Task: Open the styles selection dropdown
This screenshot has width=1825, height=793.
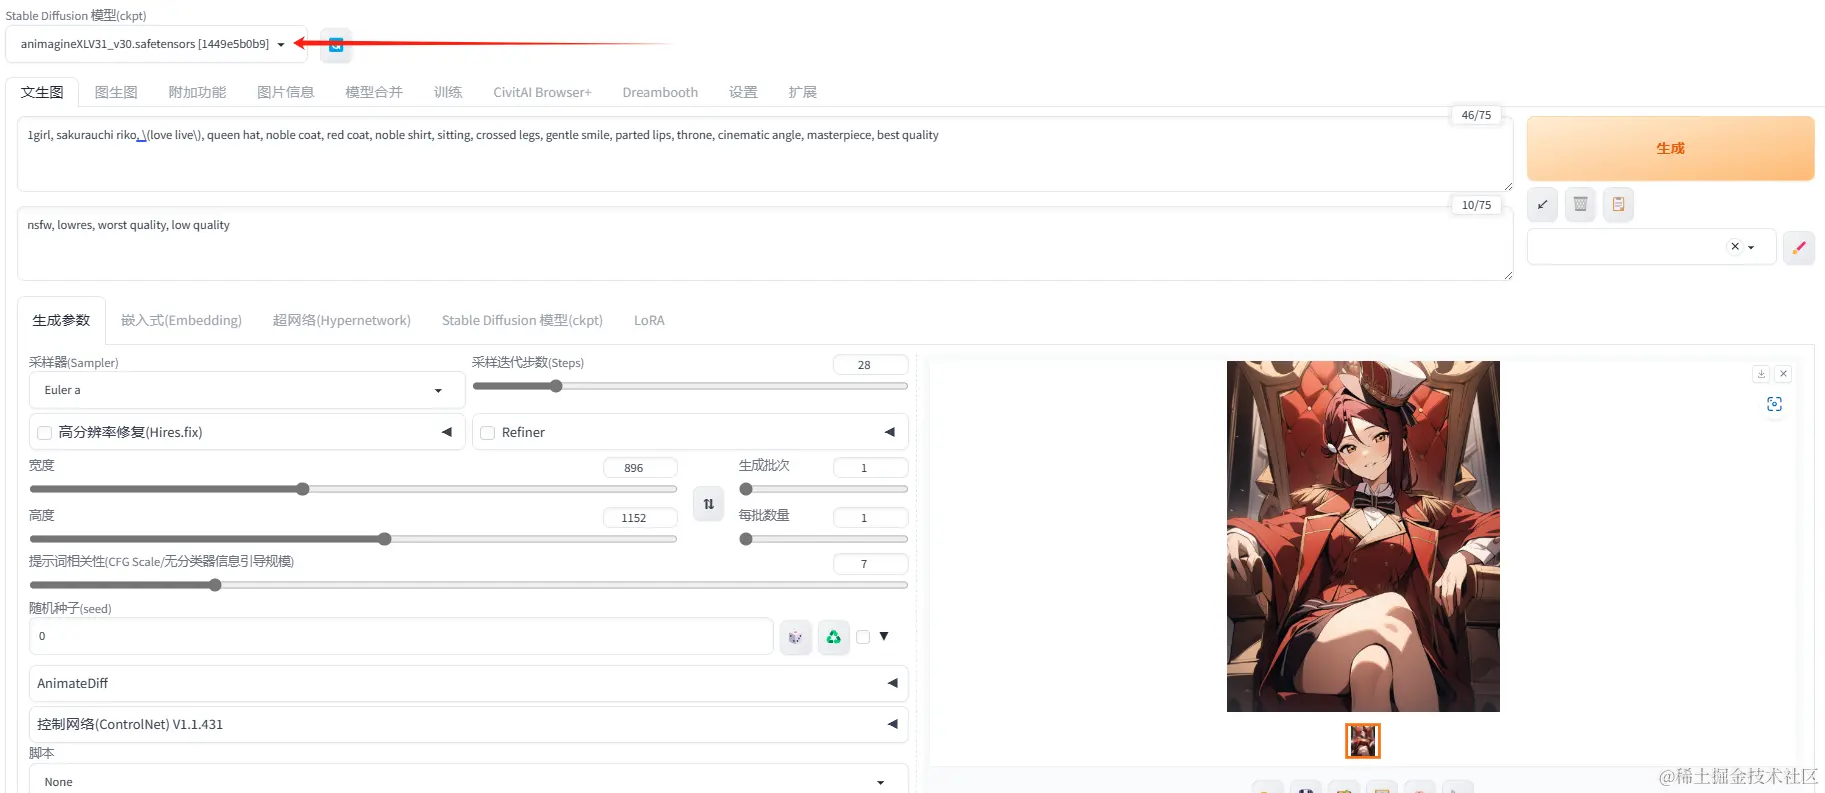Action: tap(1651, 246)
